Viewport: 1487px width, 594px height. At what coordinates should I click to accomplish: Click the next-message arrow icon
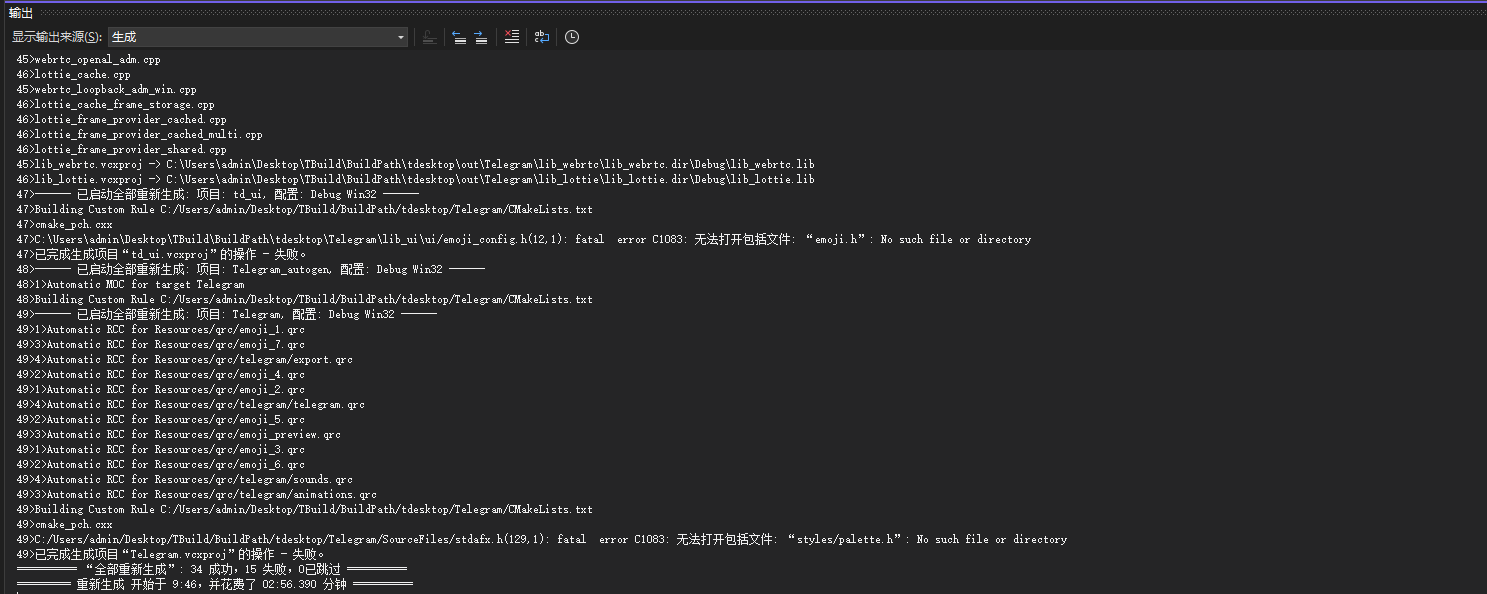481,37
